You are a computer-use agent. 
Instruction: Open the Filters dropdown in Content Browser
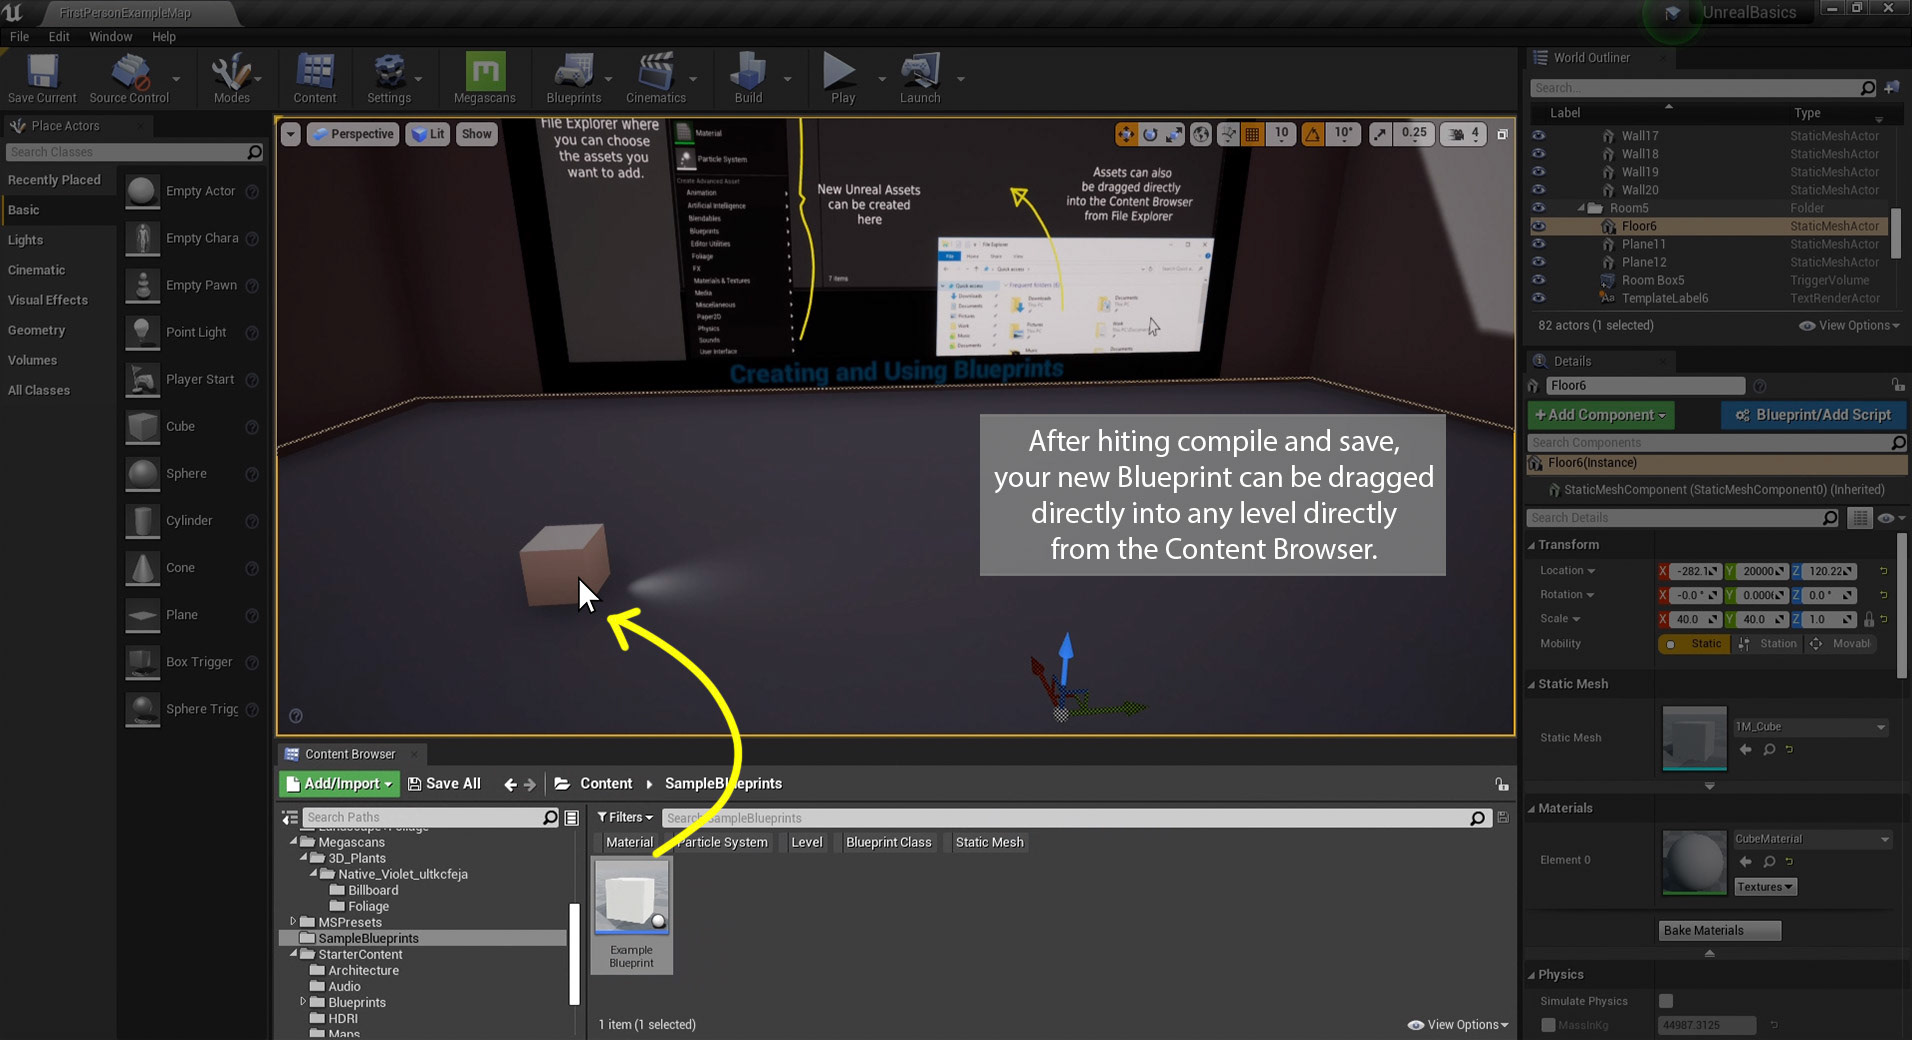tap(625, 818)
